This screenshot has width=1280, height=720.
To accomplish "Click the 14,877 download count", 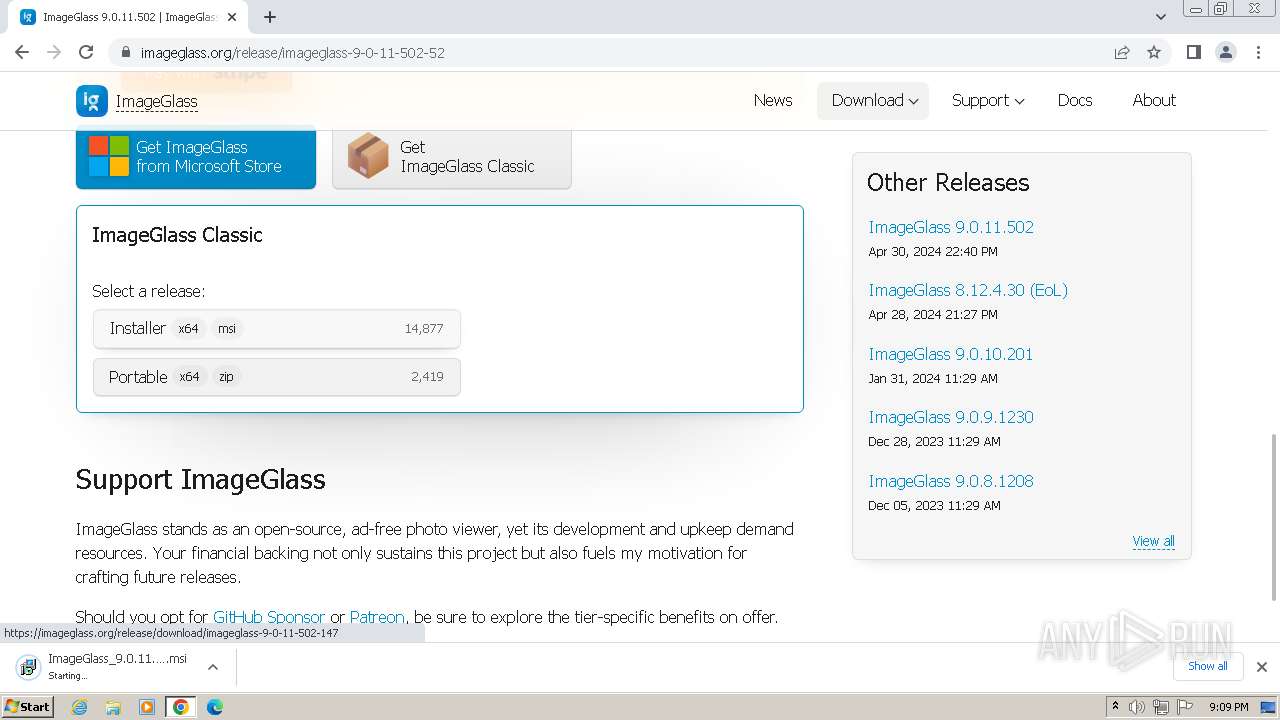I will (x=424, y=329).
